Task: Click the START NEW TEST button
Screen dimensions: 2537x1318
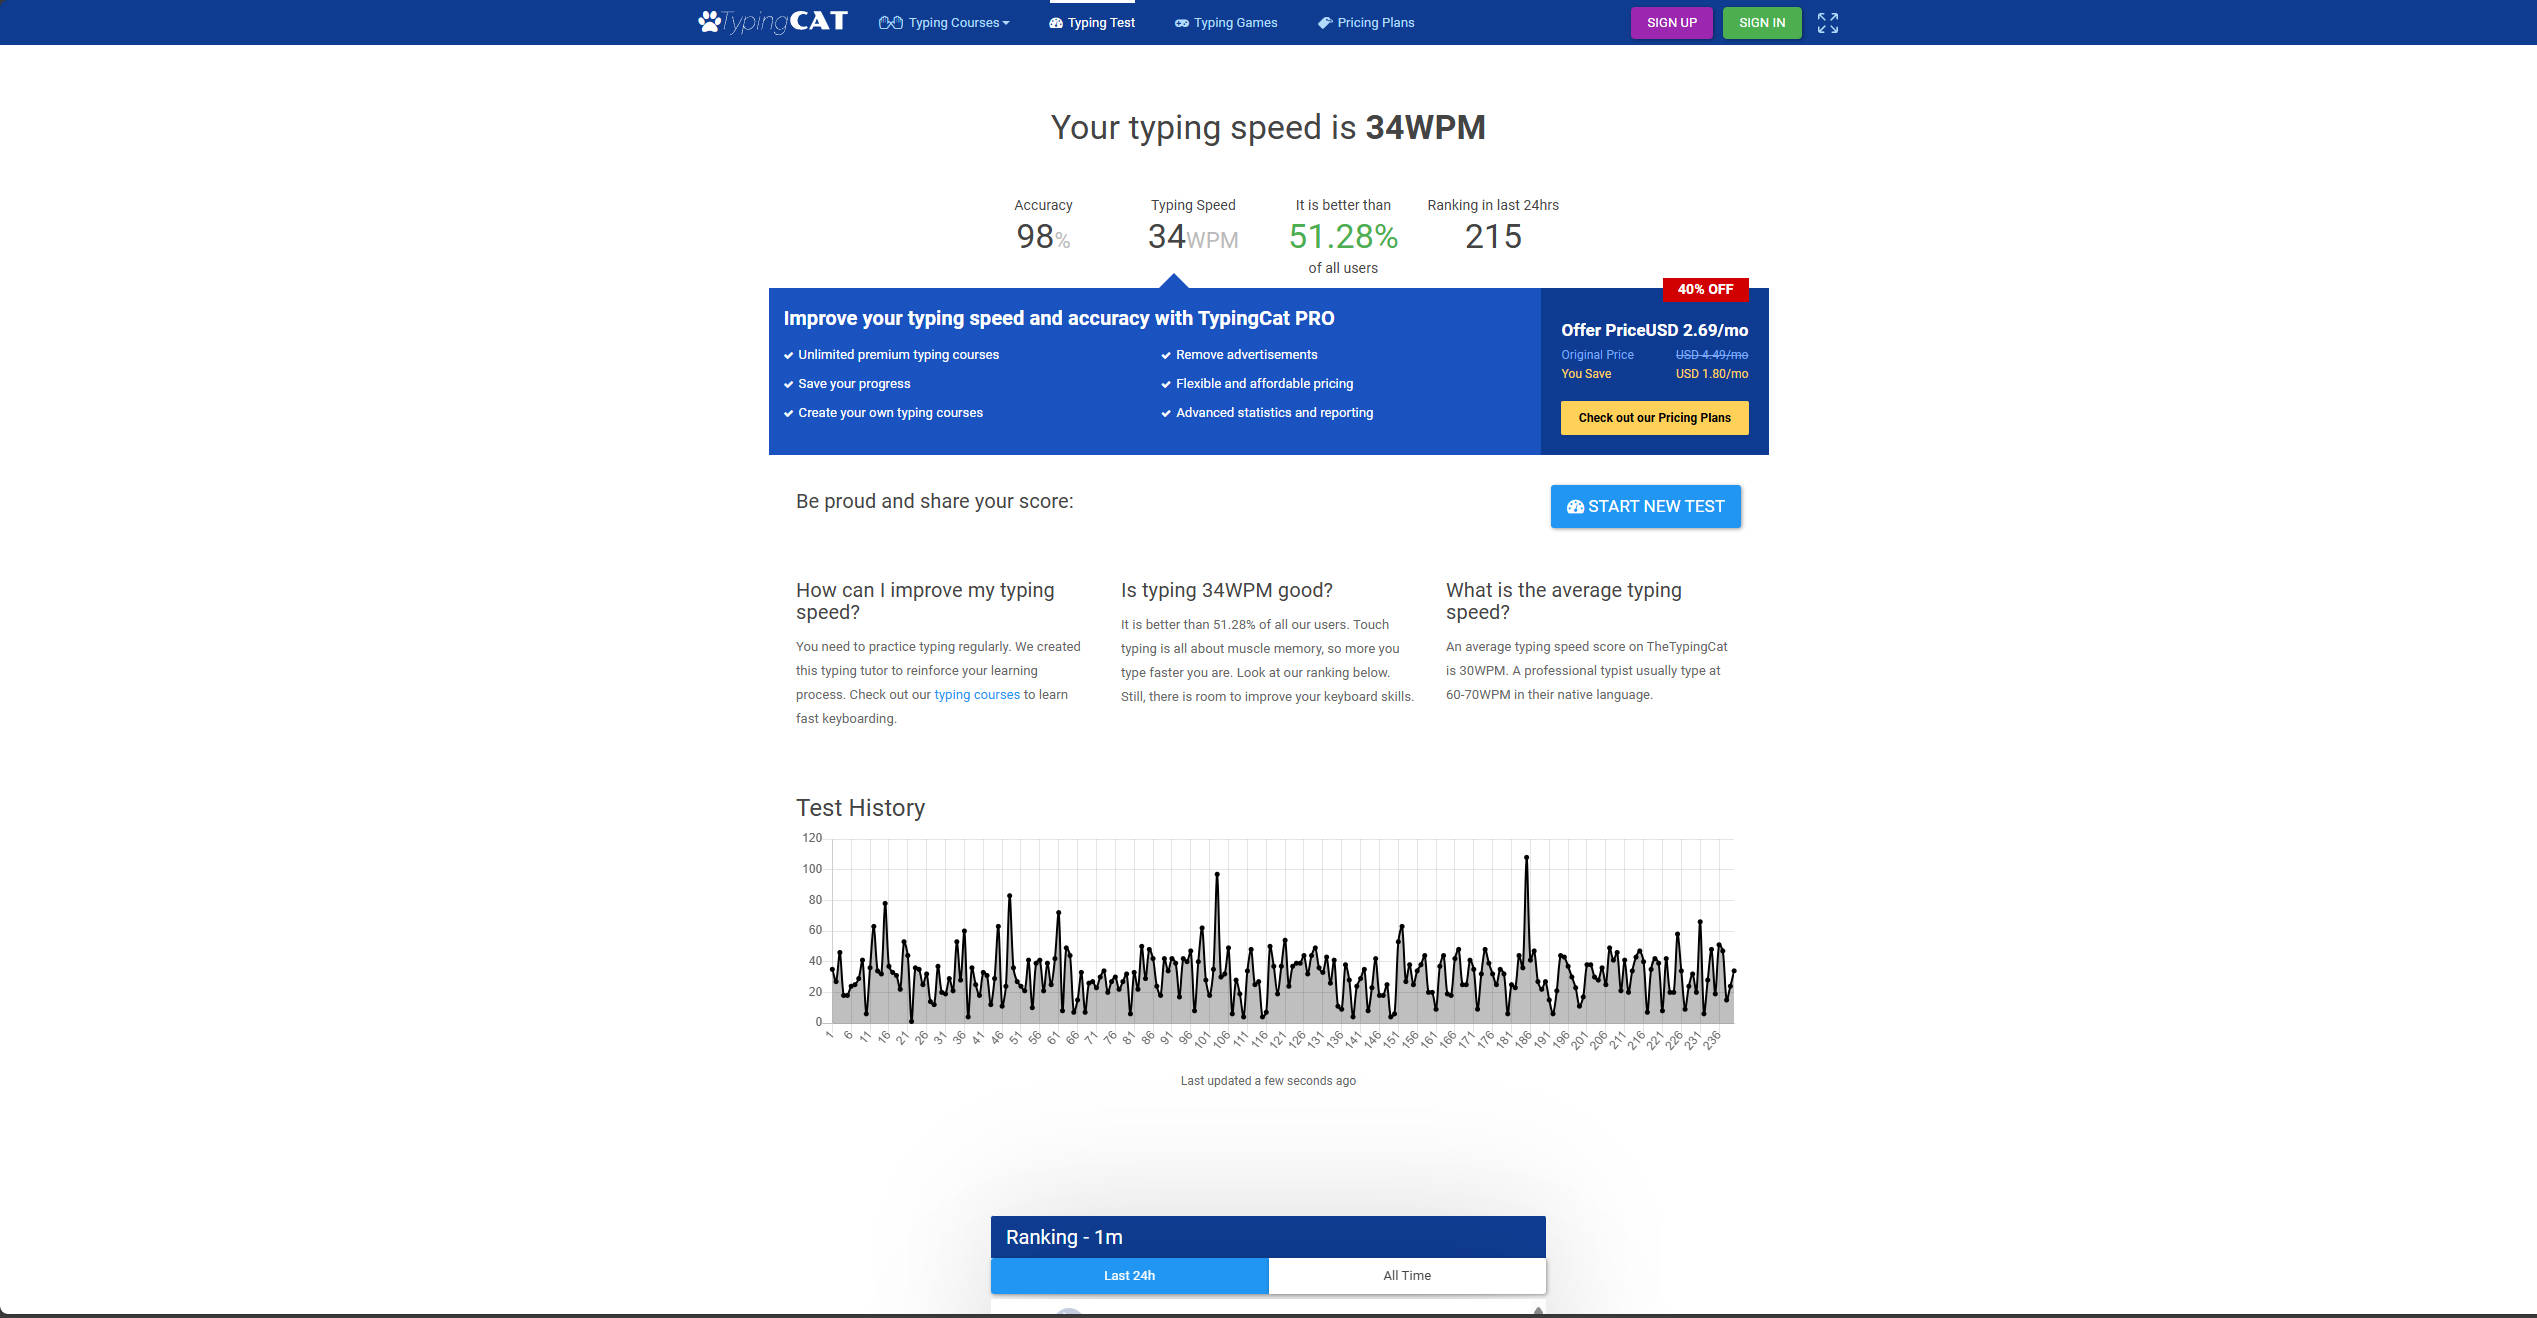Action: [1645, 506]
